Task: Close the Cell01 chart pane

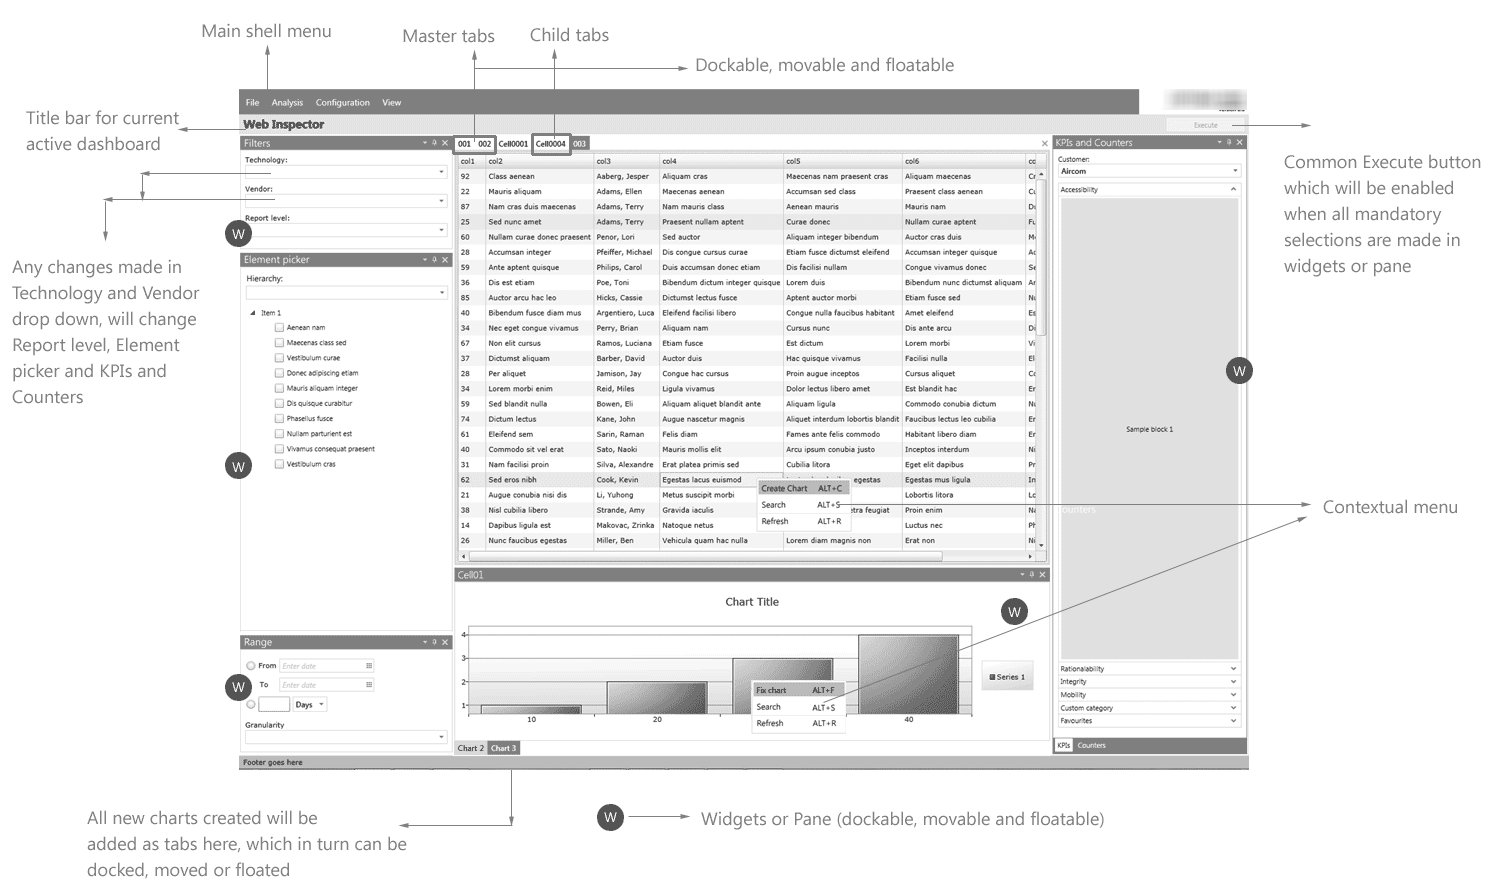Action: pos(1042,575)
